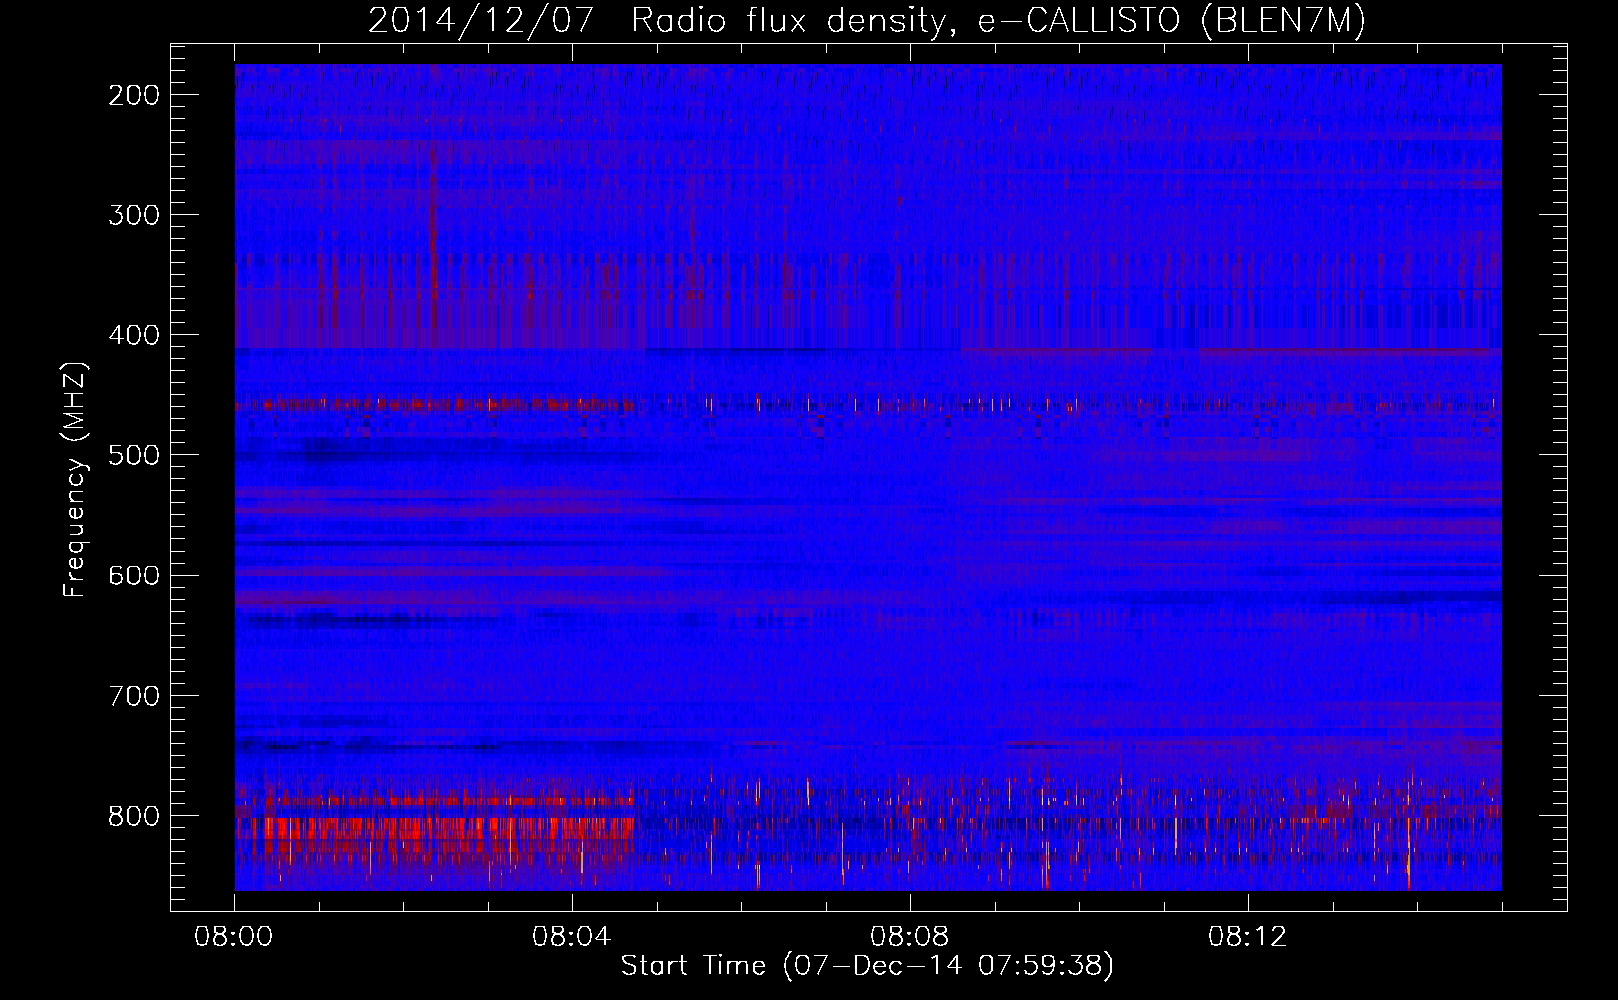The height and width of the screenshot is (1000, 1618).
Task: Click the "08:12" time tick label
Action: [x=1248, y=937]
